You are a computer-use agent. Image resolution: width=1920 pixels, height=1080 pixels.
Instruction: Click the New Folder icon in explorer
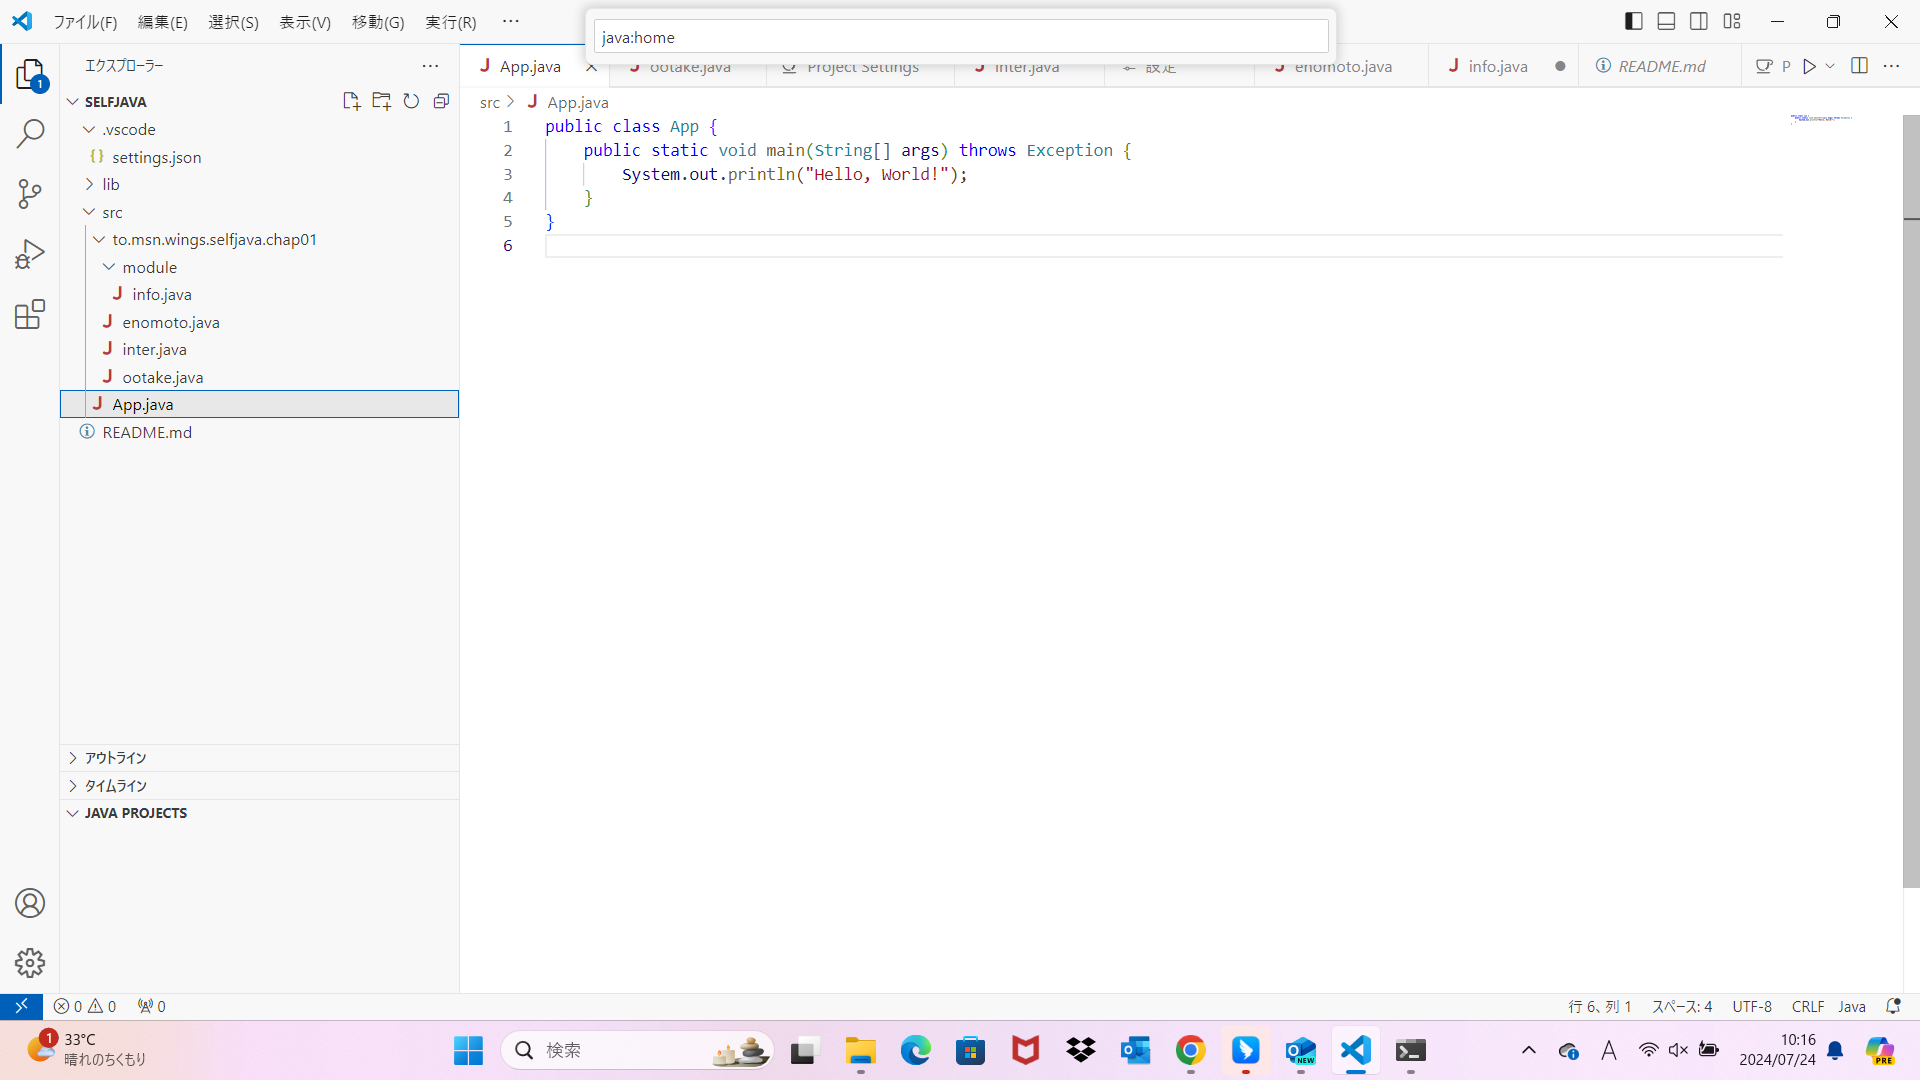pos(381,101)
